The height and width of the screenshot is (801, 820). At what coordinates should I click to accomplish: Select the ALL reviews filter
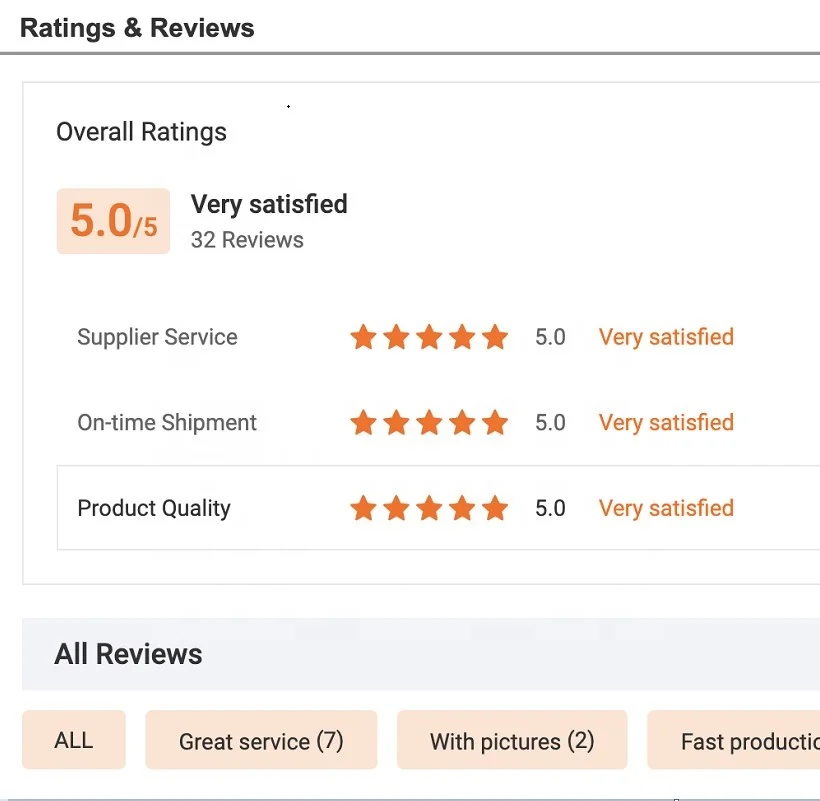(74, 740)
